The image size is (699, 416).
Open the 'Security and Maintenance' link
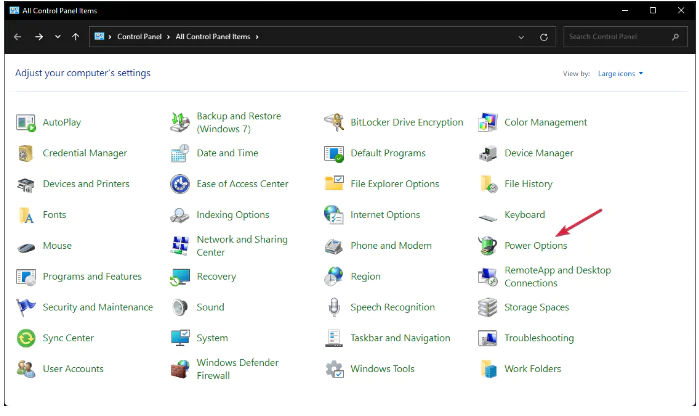pos(98,307)
